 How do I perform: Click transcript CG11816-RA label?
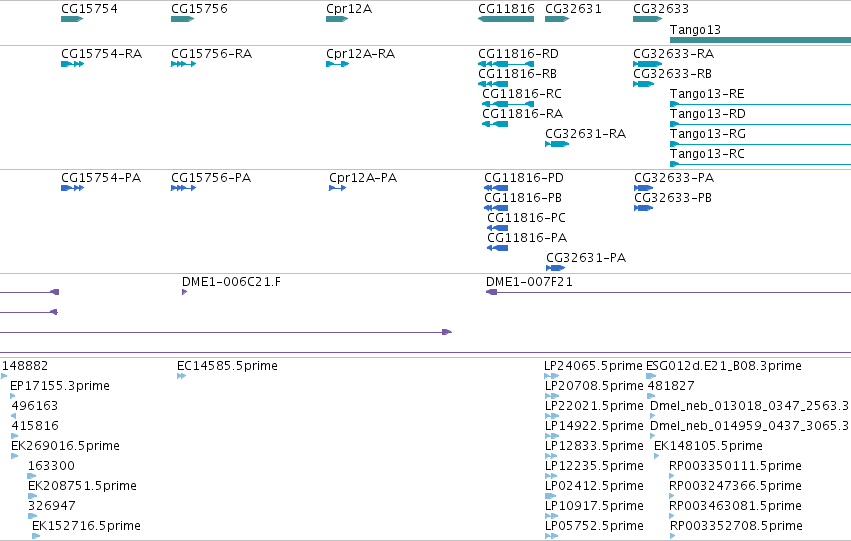pyautogui.click(x=523, y=114)
